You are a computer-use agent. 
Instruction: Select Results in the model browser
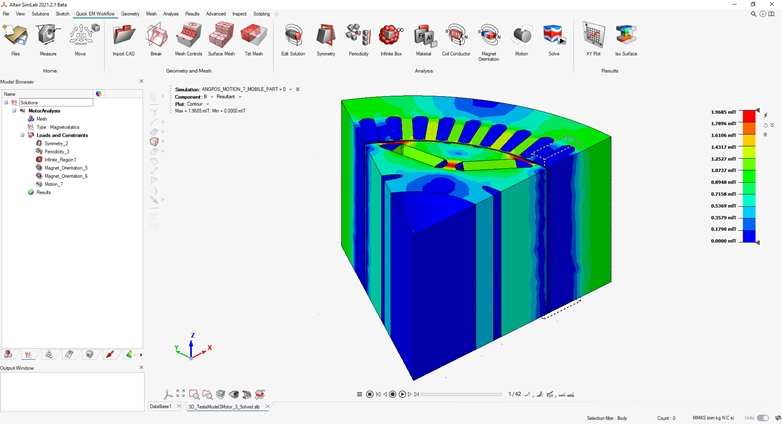pos(43,192)
